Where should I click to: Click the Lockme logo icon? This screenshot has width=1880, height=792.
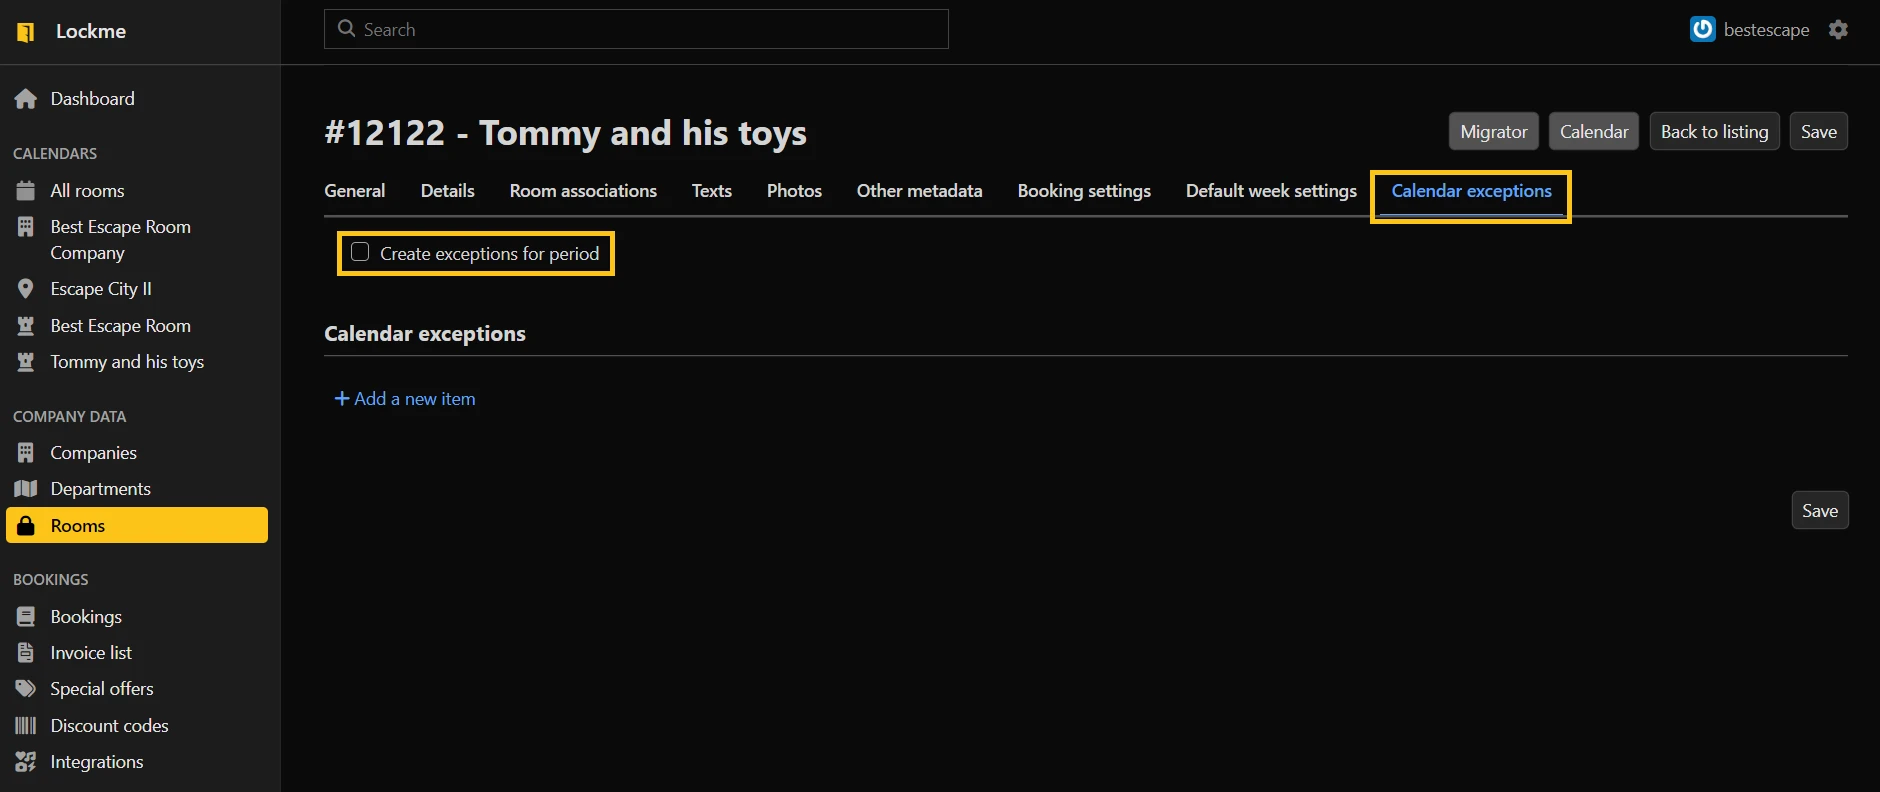click(x=26, y=32)
